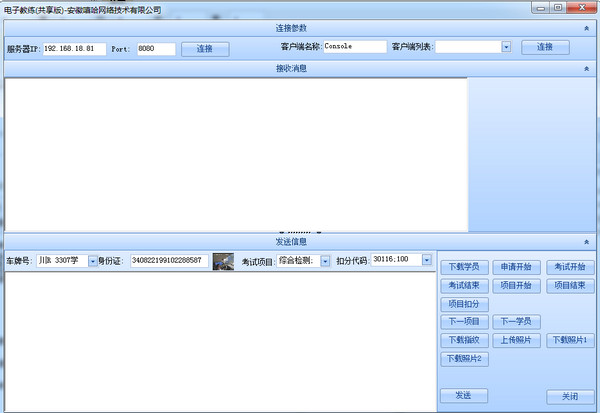The height and width of the screenshot is (413, 600).
Task: Click the student photo thumbnail
Action: [223, 261]
